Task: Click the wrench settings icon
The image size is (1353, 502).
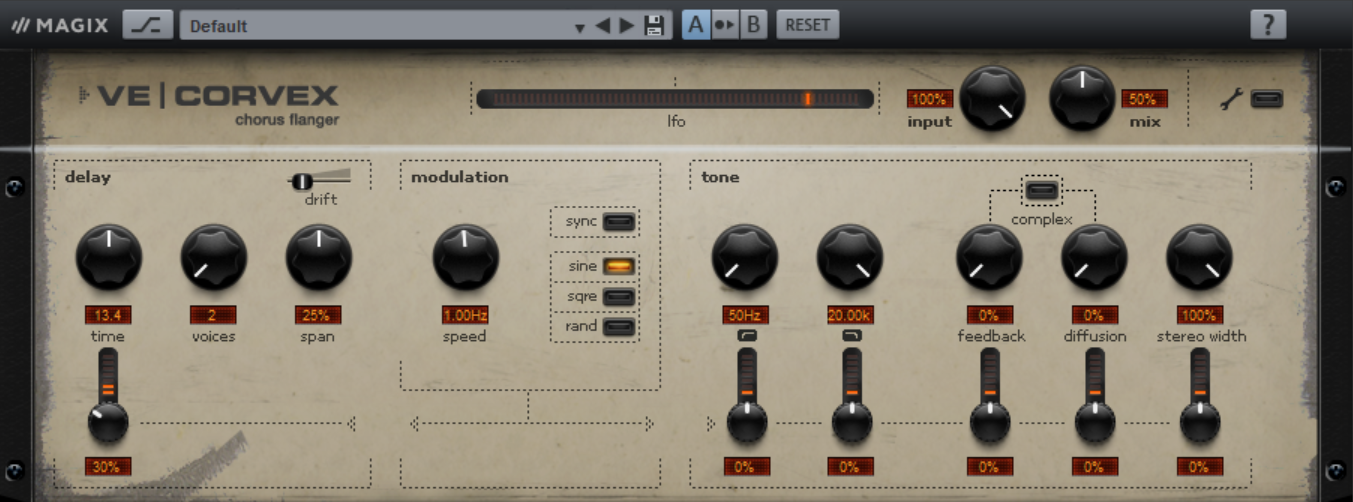Action: [1232, 99]
